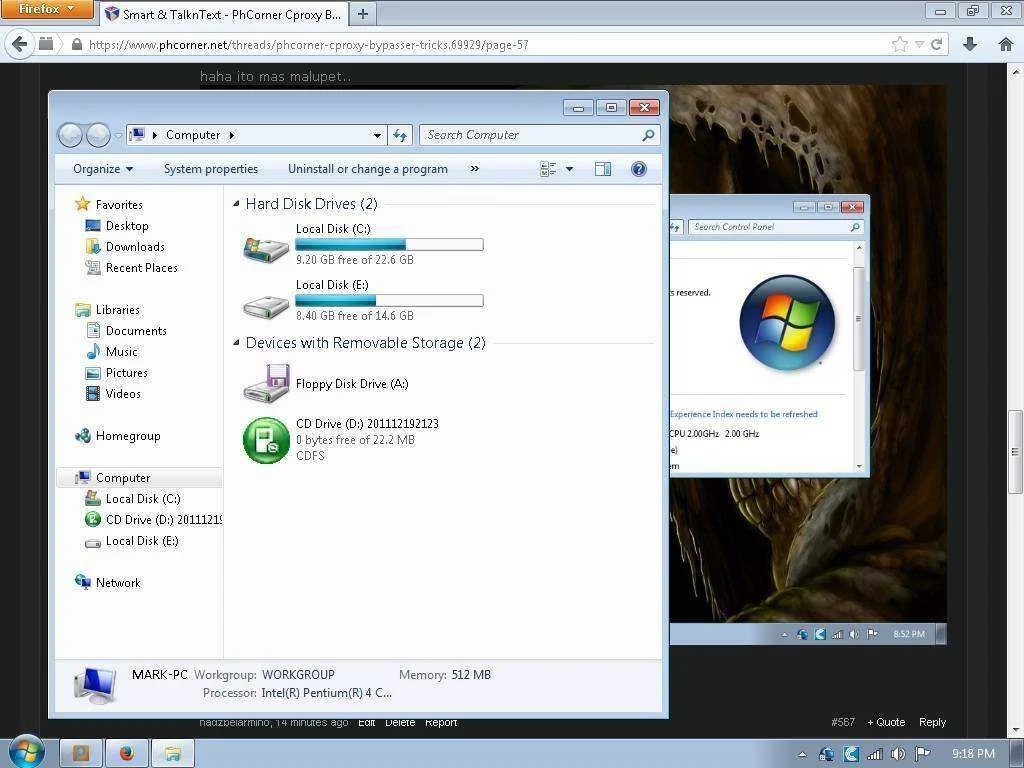This screenshot has height=768, width=1024.
Task: Open Organize dropdown menu
Action: (103, 169)
